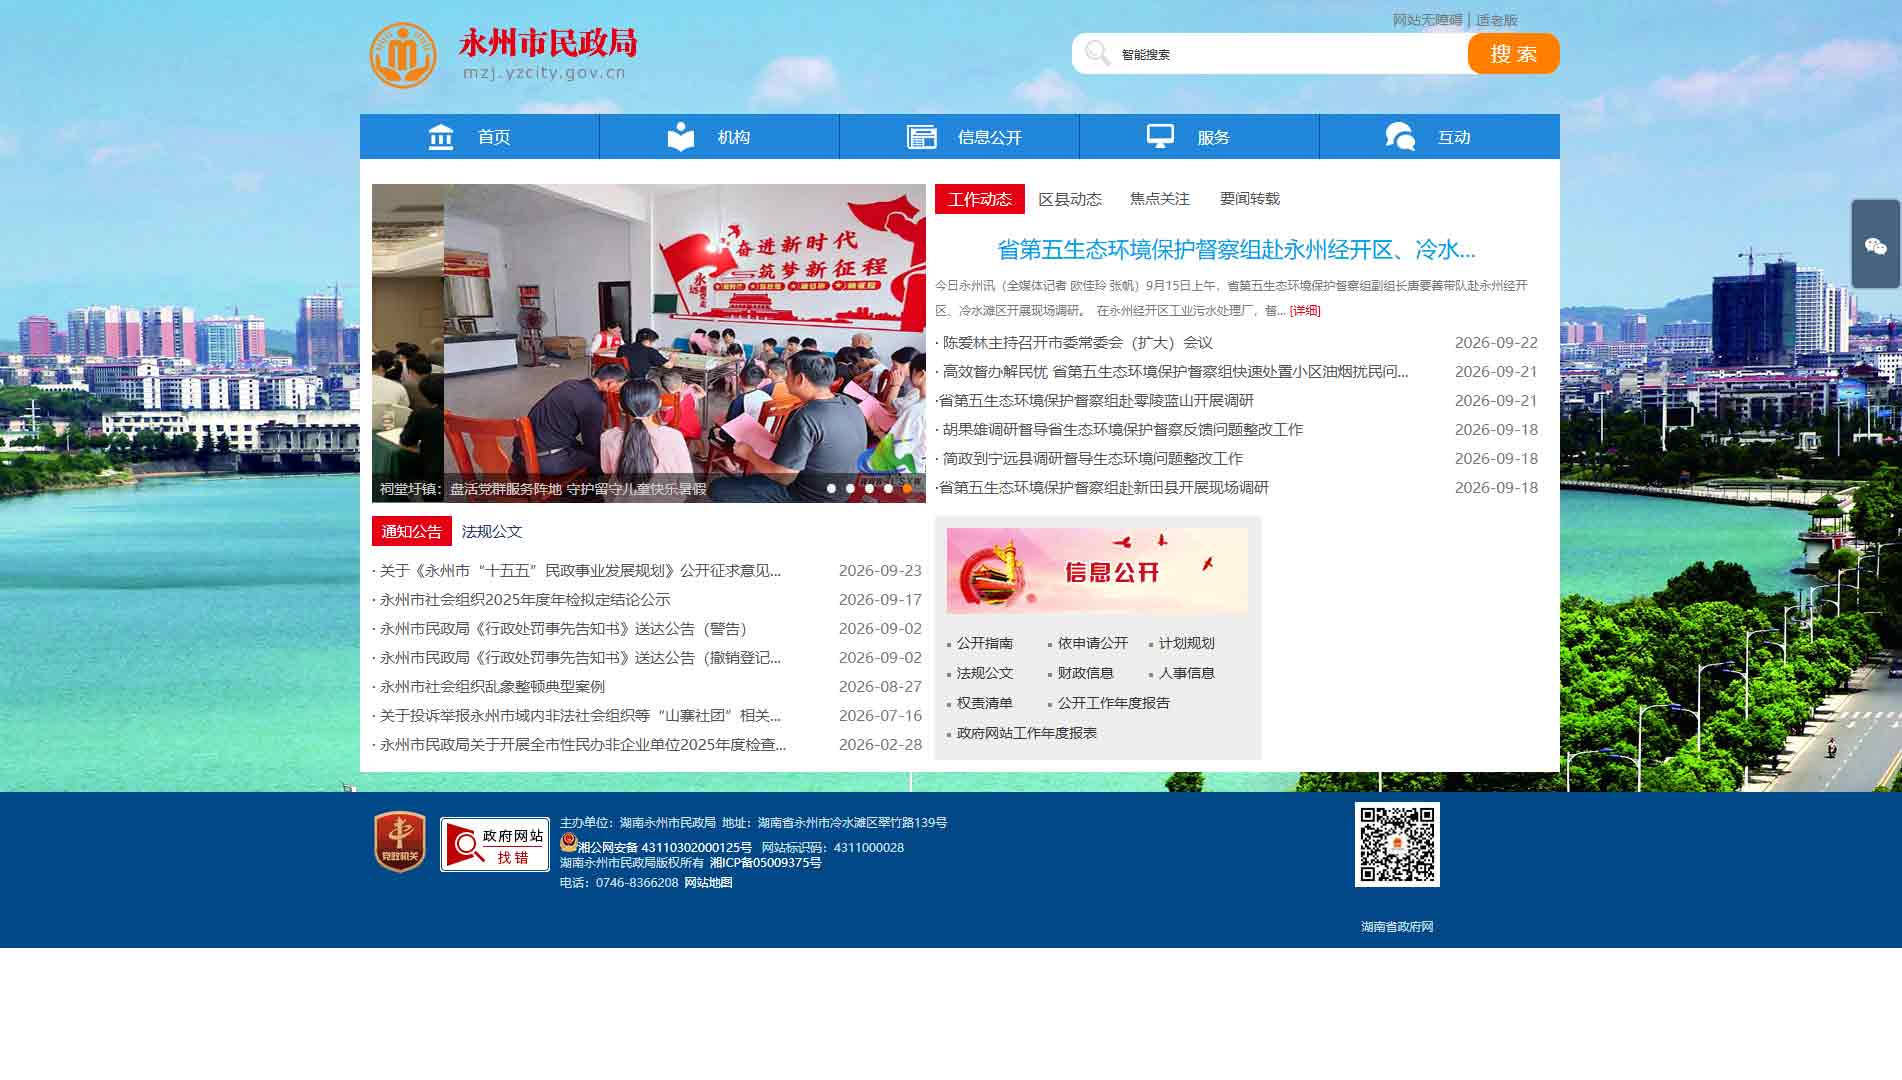The image size is (1902, 1080).
Task: Select the last orange carousel slide dot
Action: pos(907,488)
